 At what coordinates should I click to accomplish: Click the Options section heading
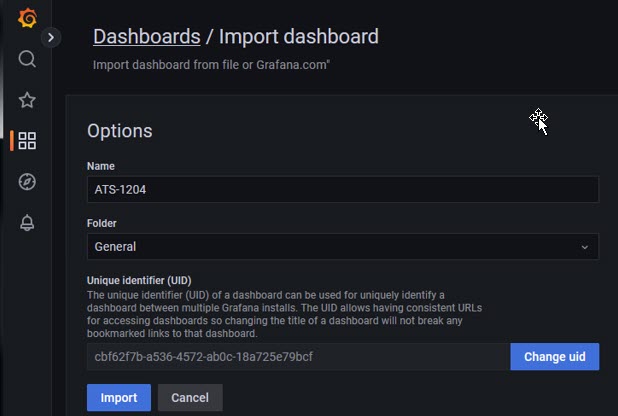click(119, 131)
